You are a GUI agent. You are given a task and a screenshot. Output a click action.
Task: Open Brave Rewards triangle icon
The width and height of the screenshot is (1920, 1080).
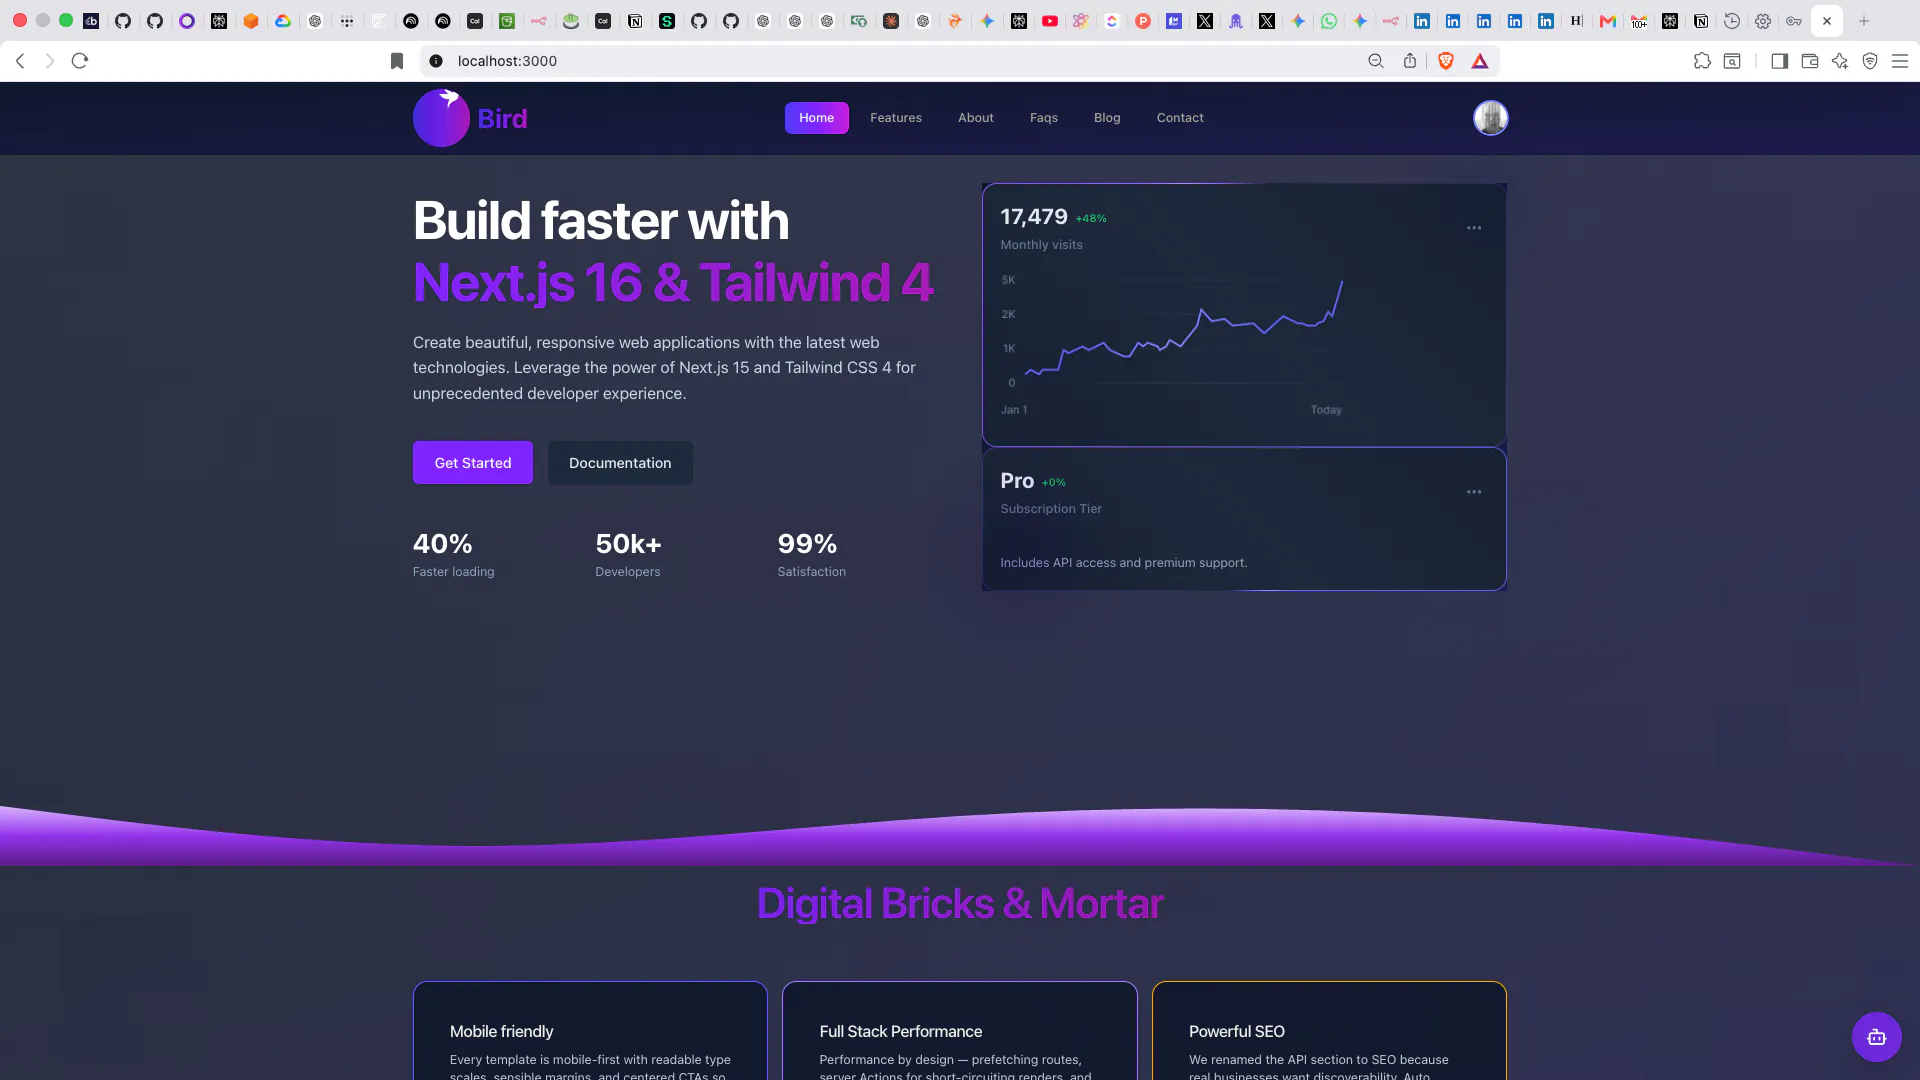(x=1480, y=61)
